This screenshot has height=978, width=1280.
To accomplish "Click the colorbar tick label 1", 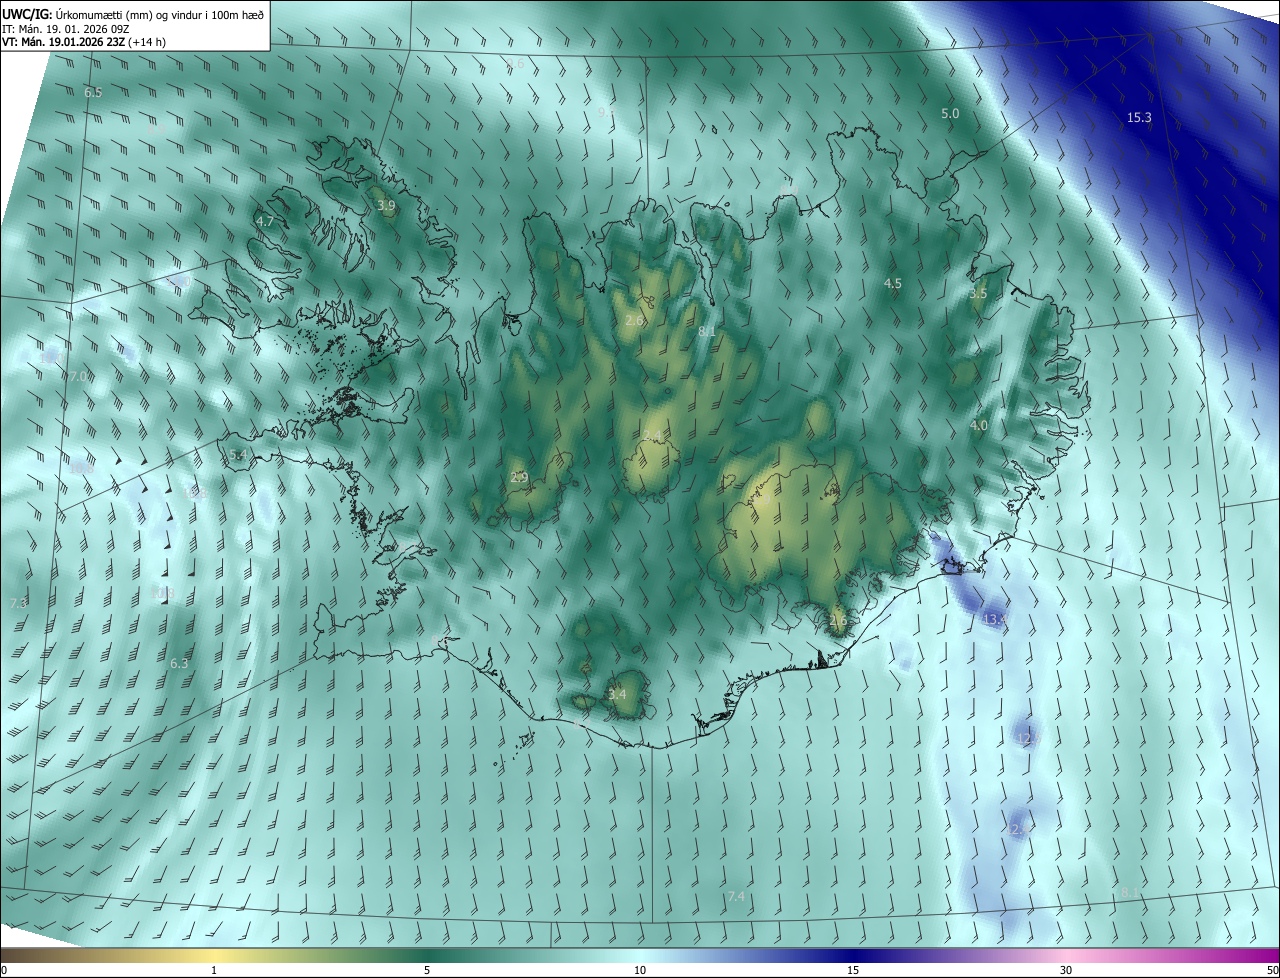I will pyautogui.click(x=214, y=970).
